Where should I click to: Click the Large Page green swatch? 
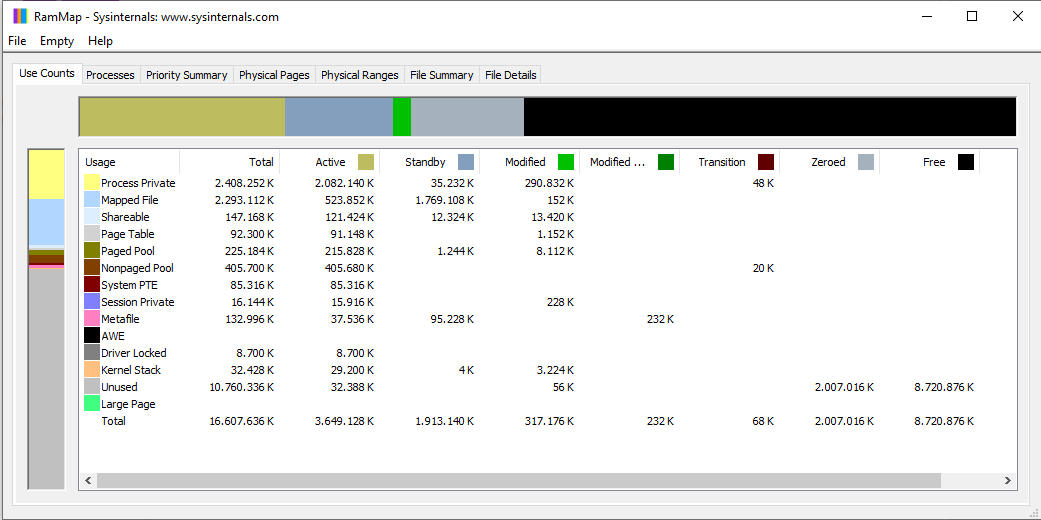click(x=92, y=404)
